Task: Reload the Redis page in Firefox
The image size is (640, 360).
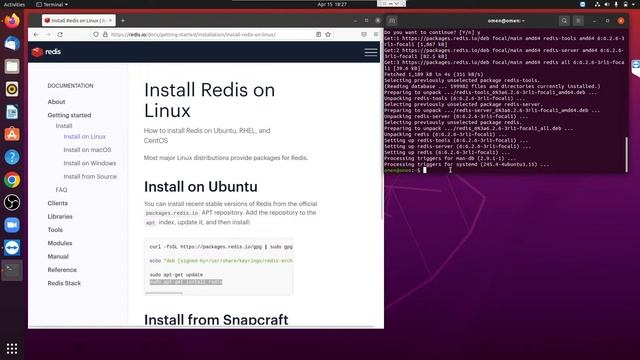Action: pos(60,35)
